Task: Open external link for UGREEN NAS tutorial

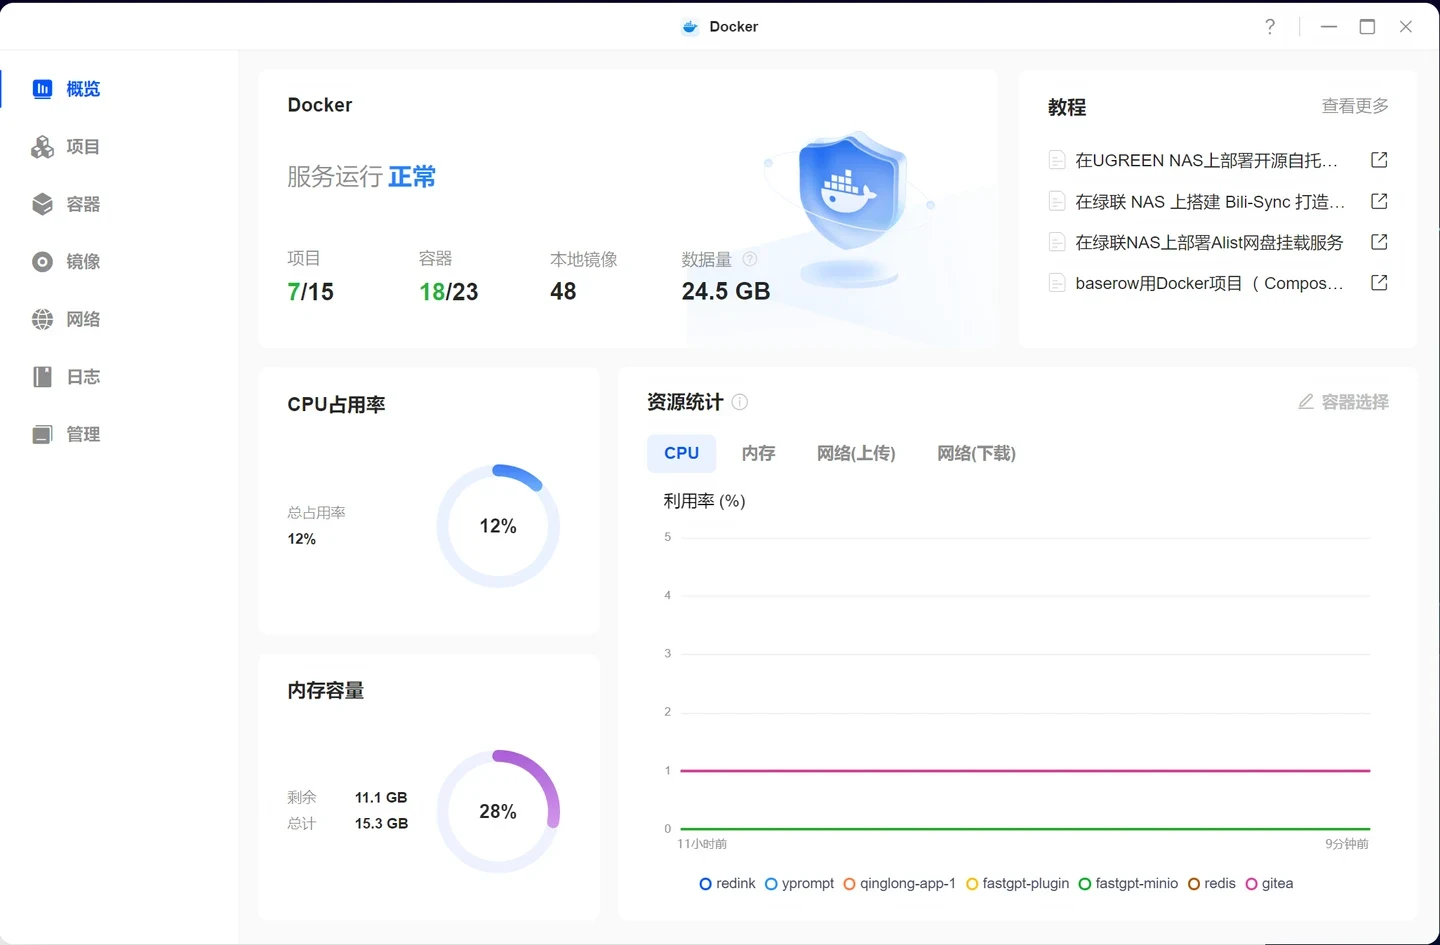Action: click(1379, 160)
